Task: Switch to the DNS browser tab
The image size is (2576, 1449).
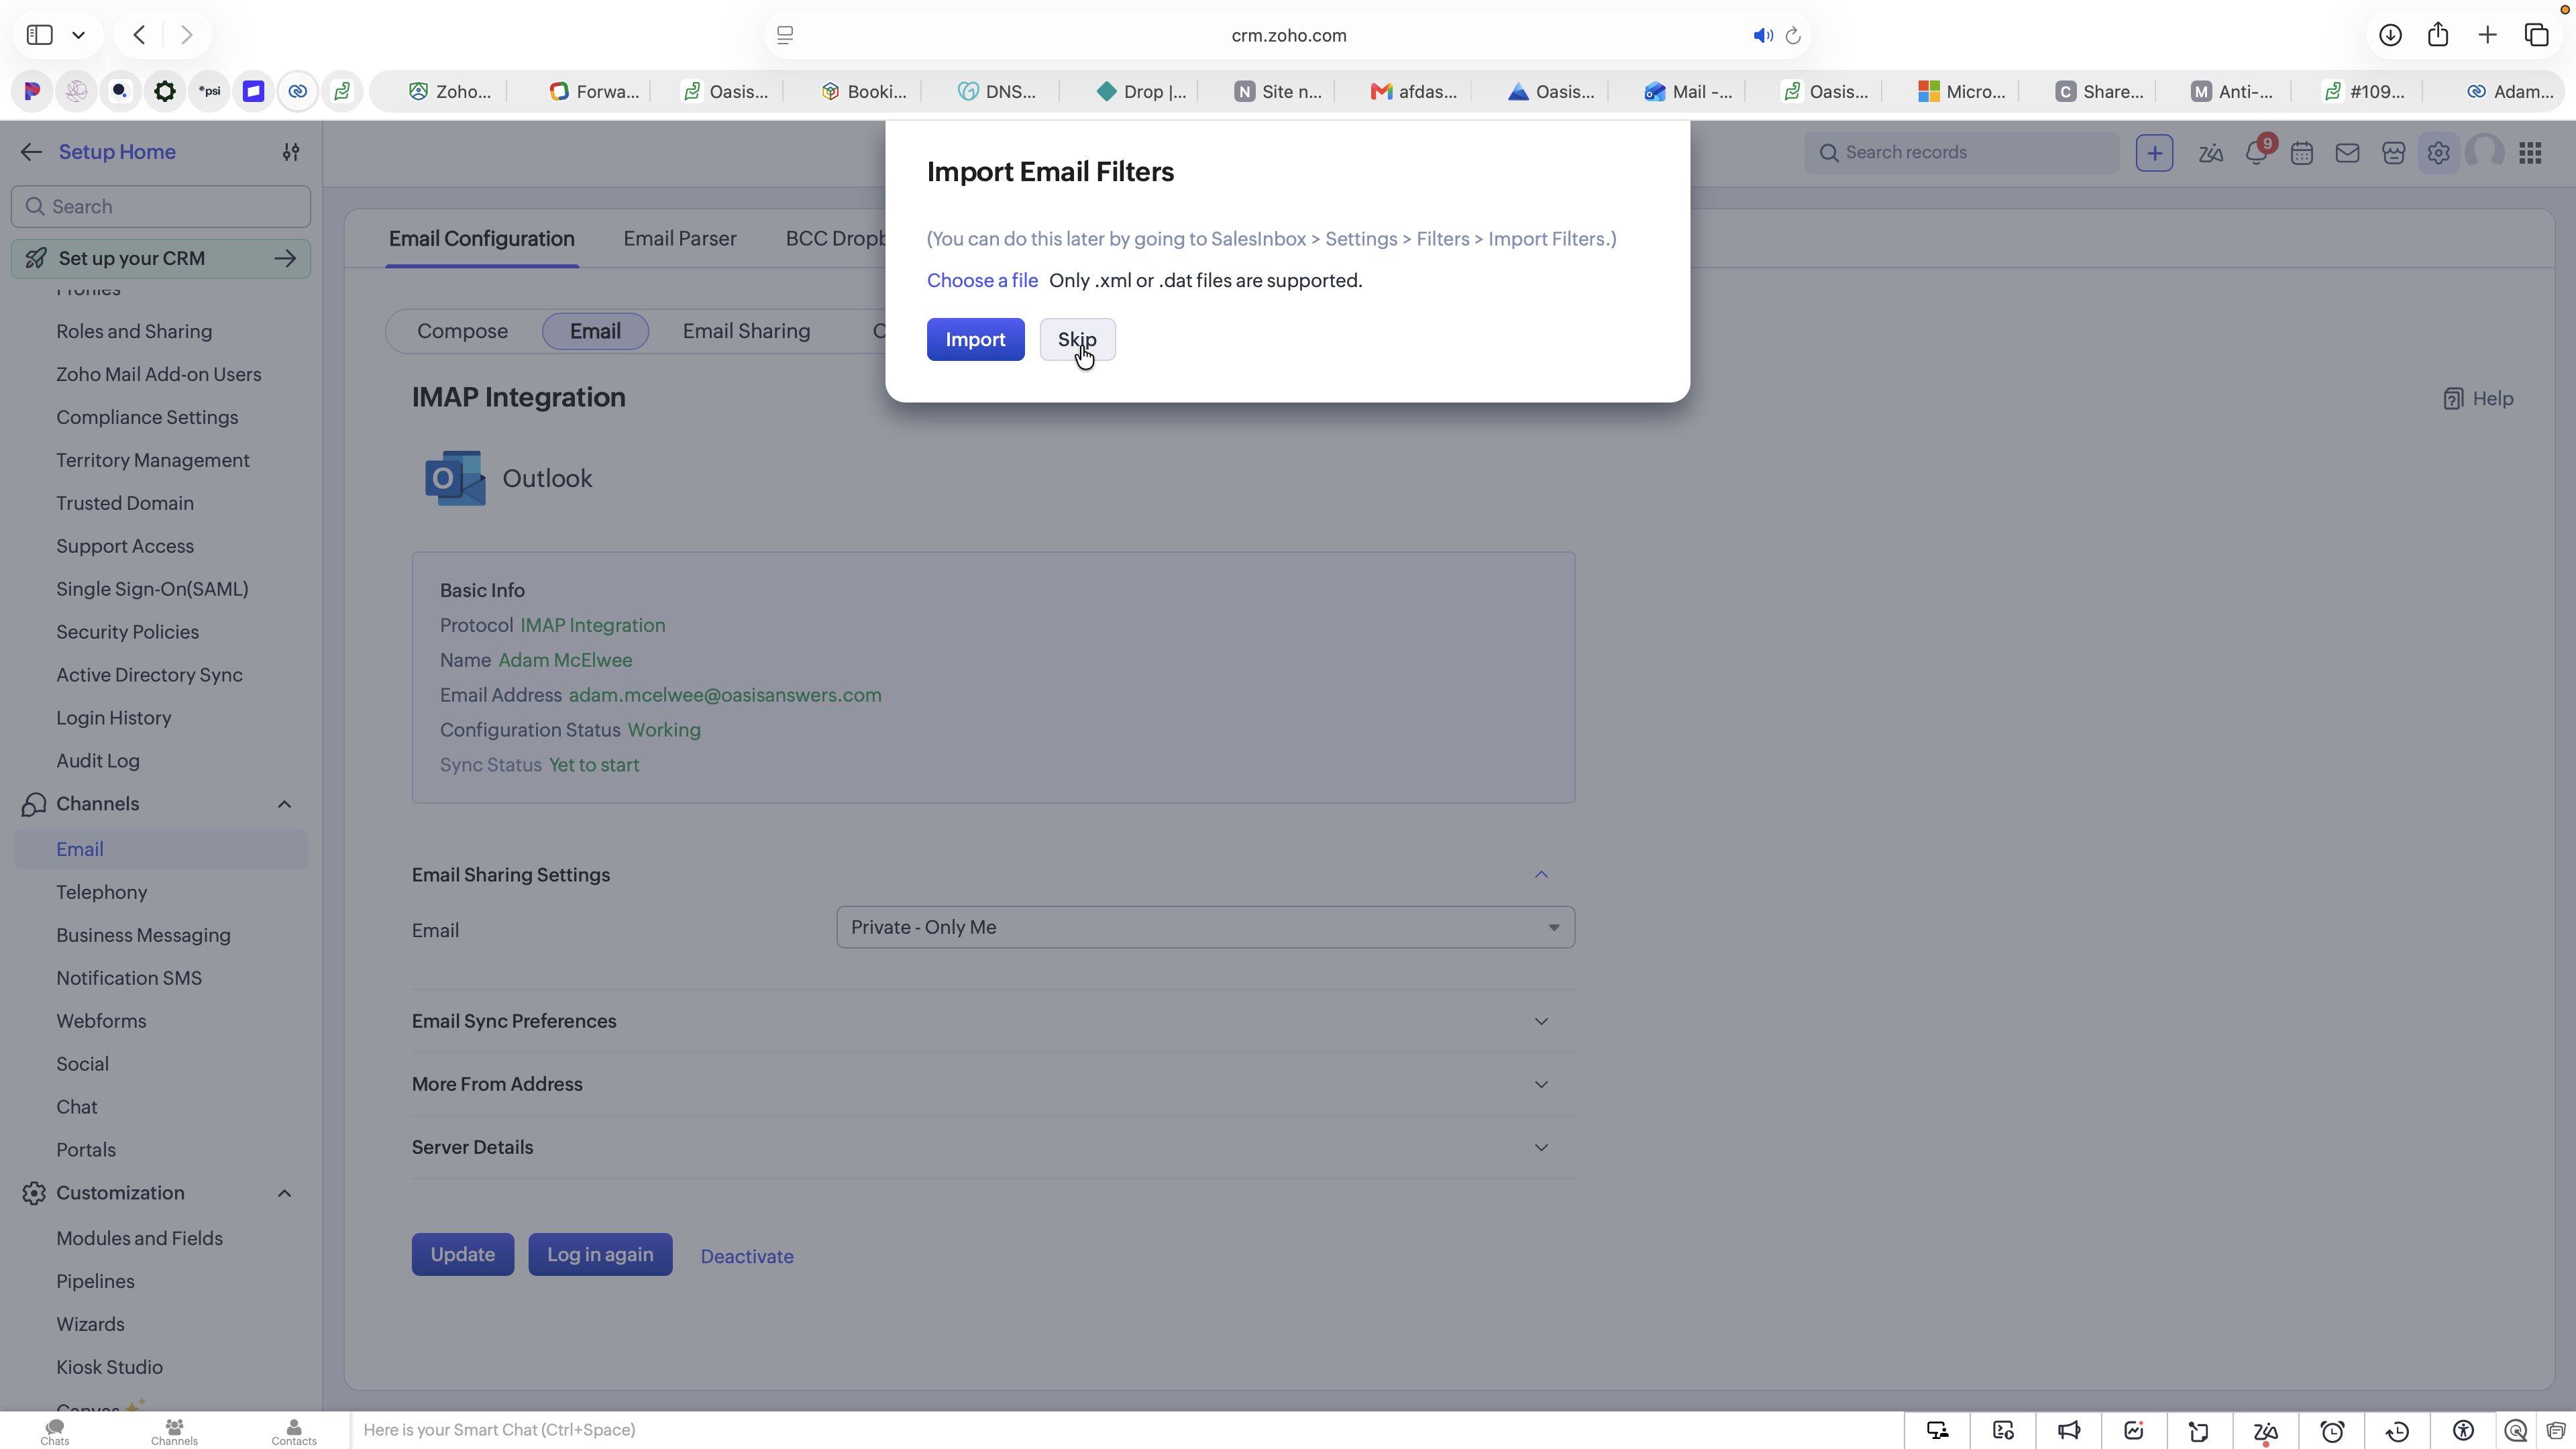Action: [x=996, y=92]
